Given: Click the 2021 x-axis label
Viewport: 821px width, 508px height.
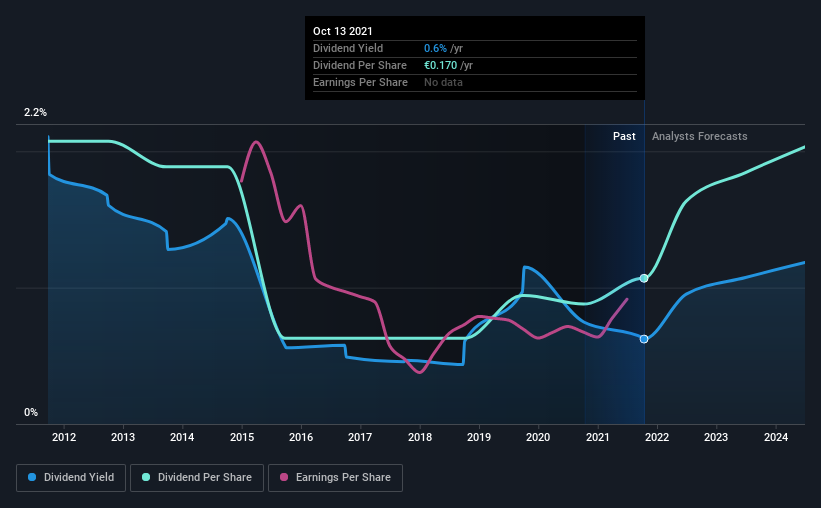Looking at the screenshot, I should click(x=597, y=437).
